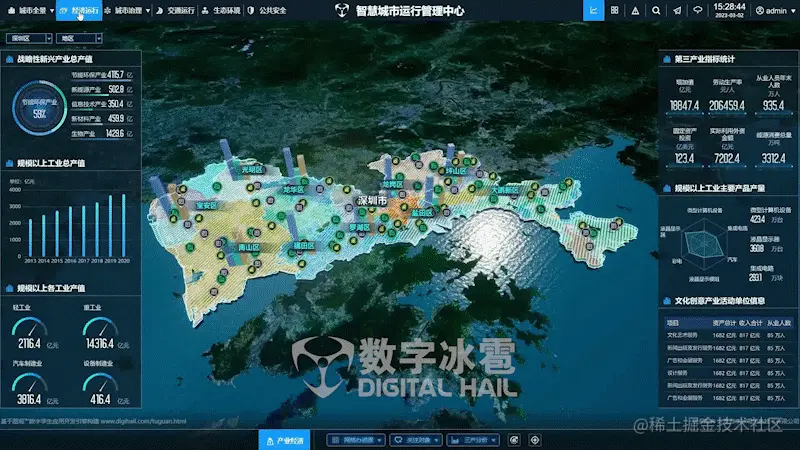Screen dimensions: 800x450
Task: Click the 293.1 integrated circuit output value
Action: 756,278
